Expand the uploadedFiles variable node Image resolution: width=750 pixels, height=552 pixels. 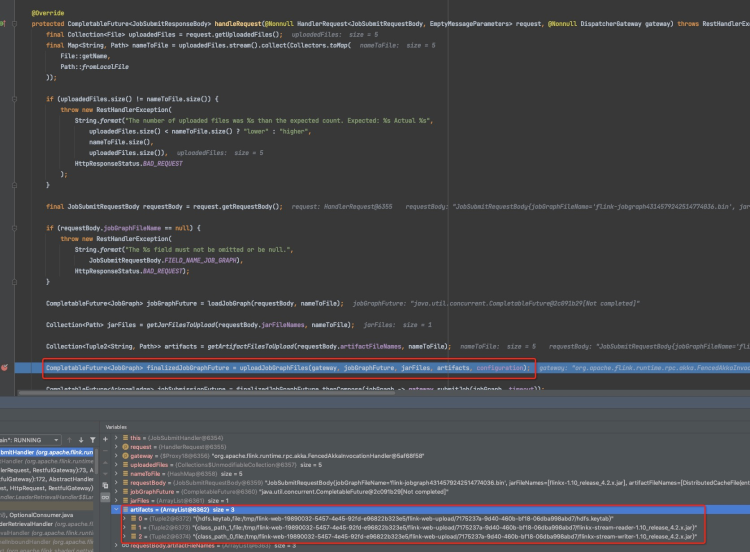pyautogui.click(x=114, y=463)
